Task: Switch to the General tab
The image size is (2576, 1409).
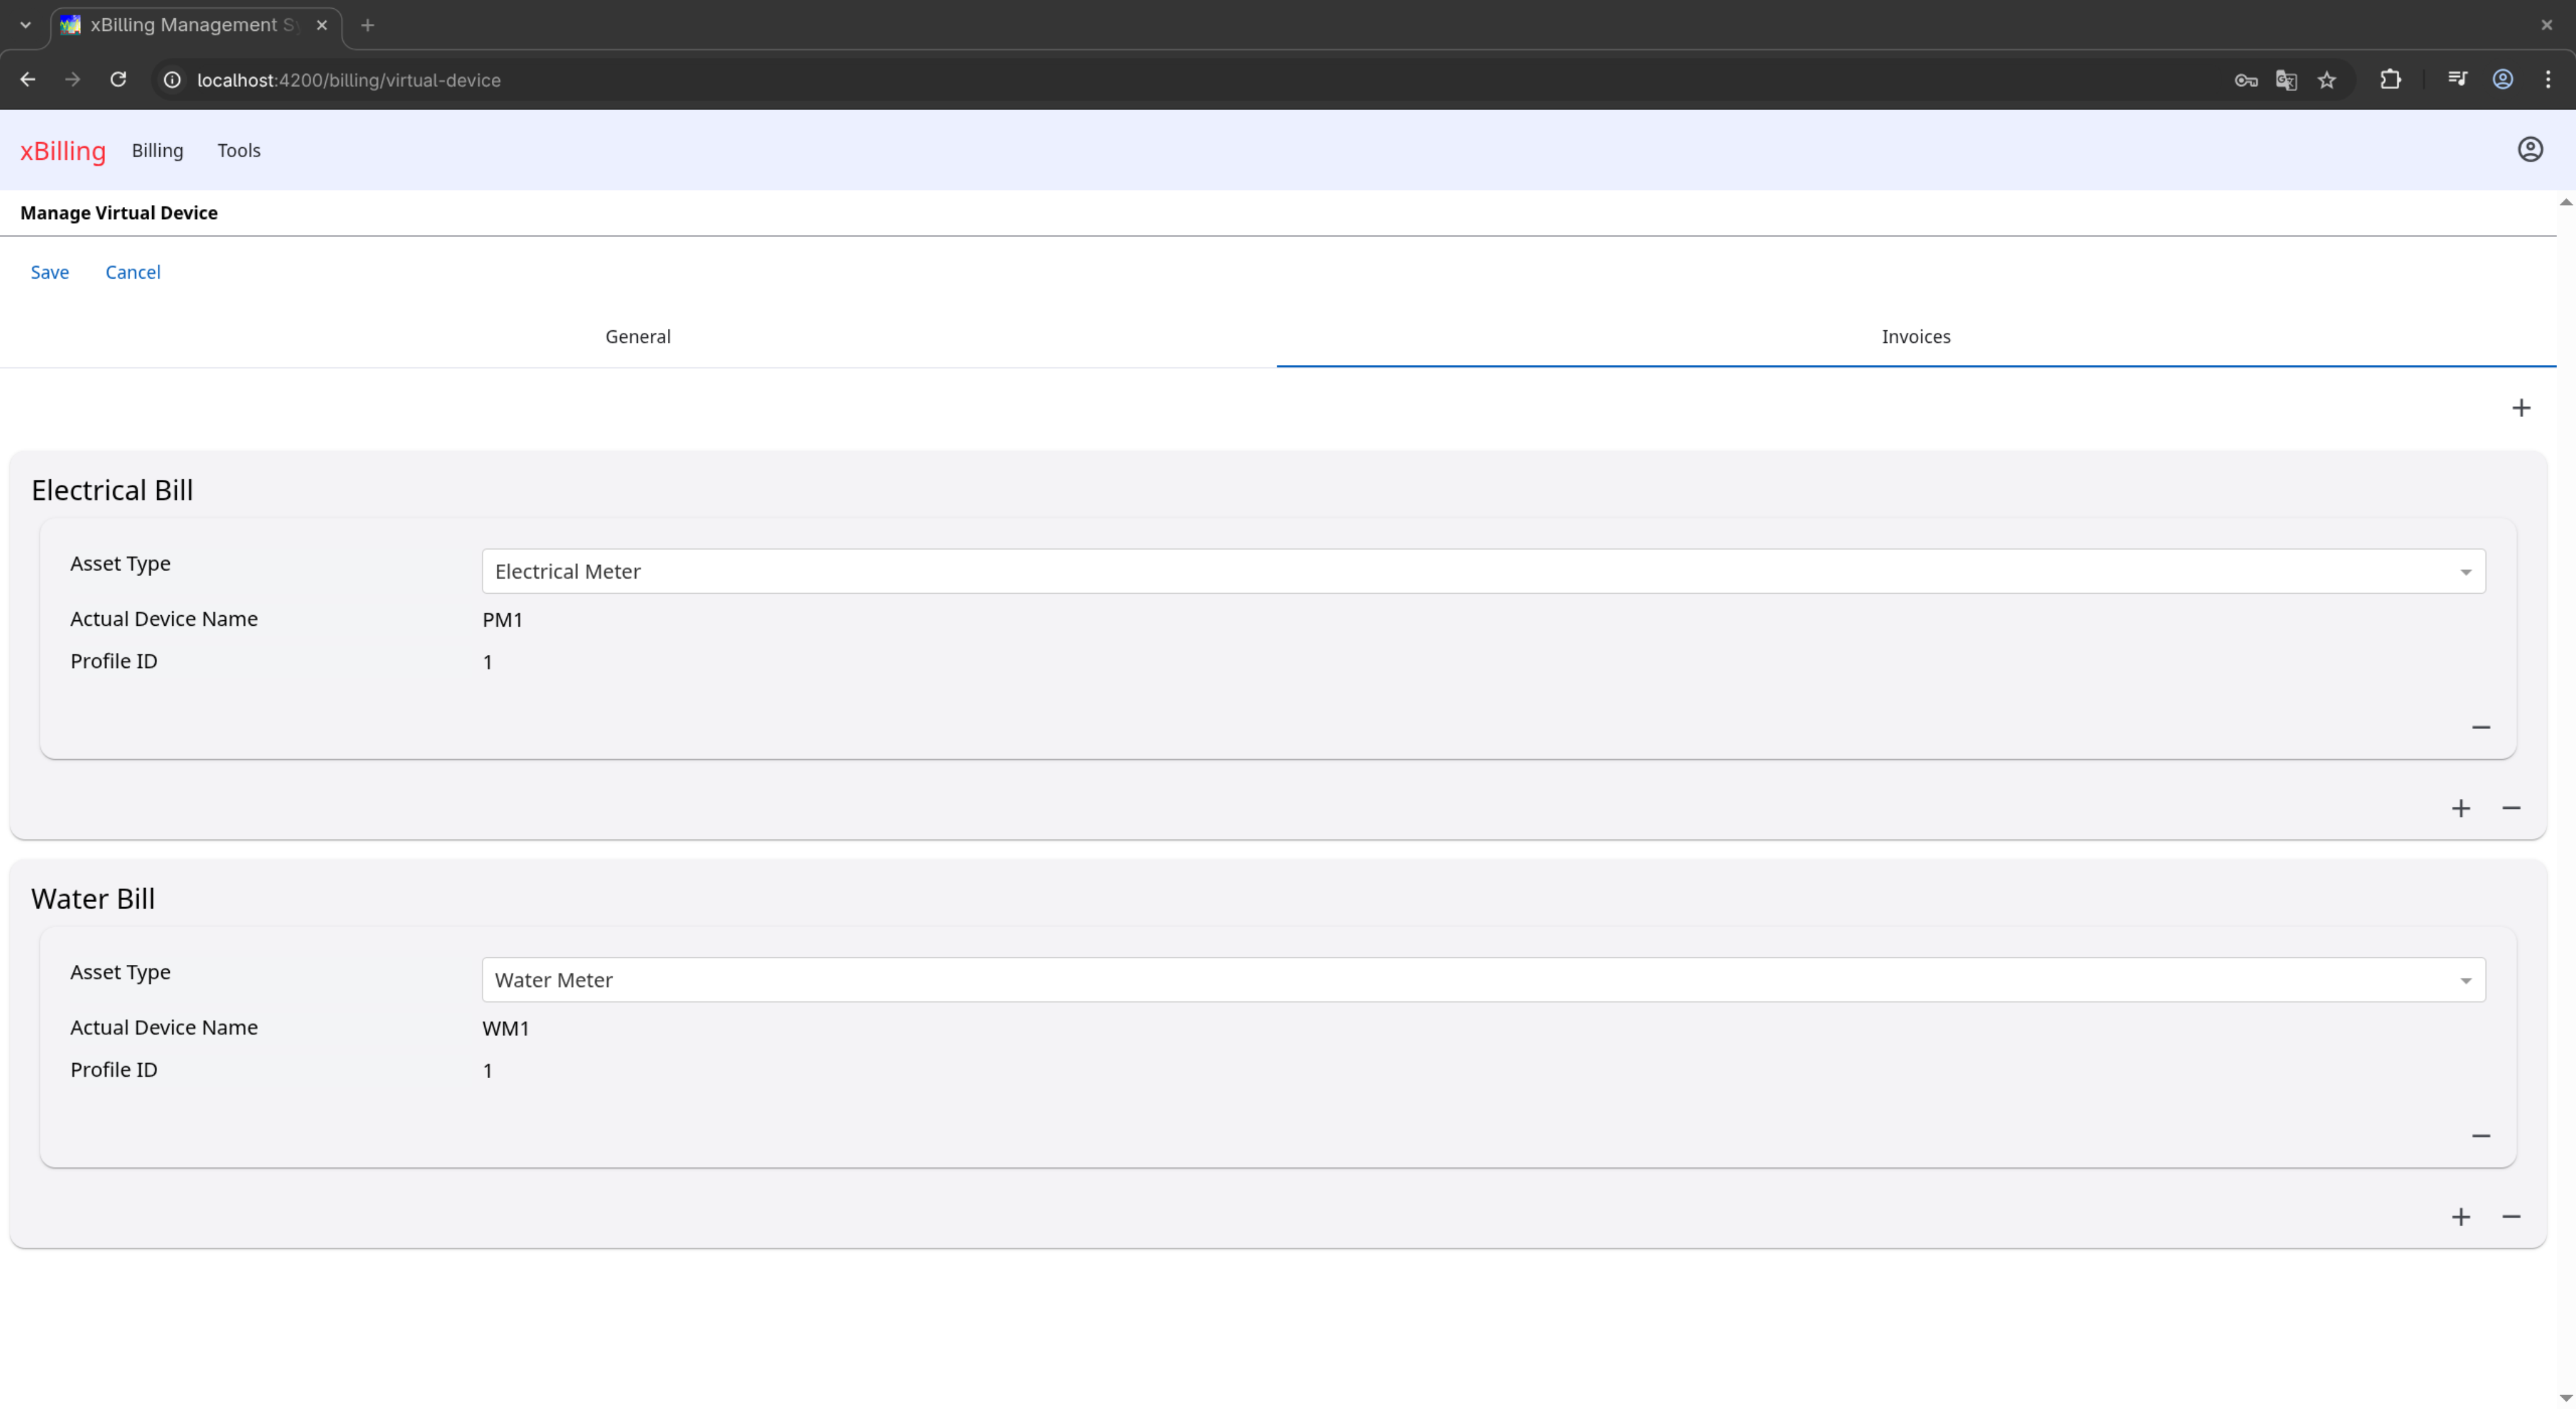Action: point(638,337)
